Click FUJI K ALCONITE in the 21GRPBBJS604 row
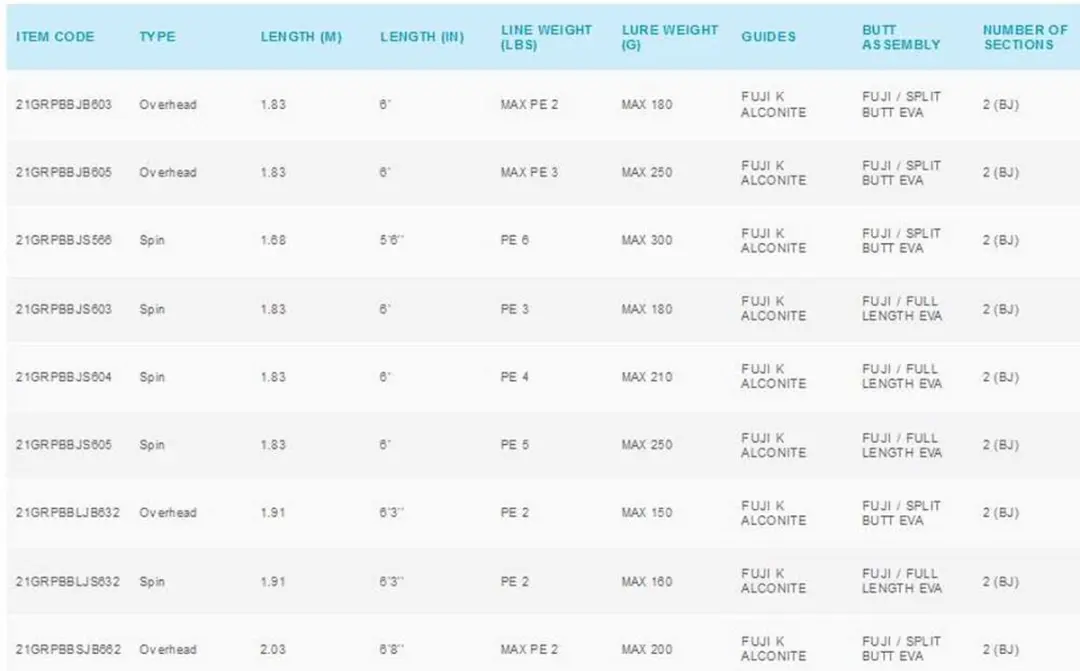The height and width of the screenshot is (671, 1080). (x=773, y=377)
